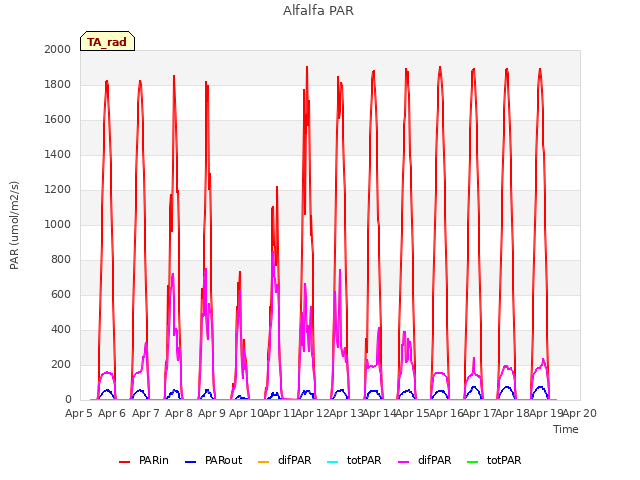Click the Time x-axis label
This screenshot has height=480, width=640.
coord(566,429)
